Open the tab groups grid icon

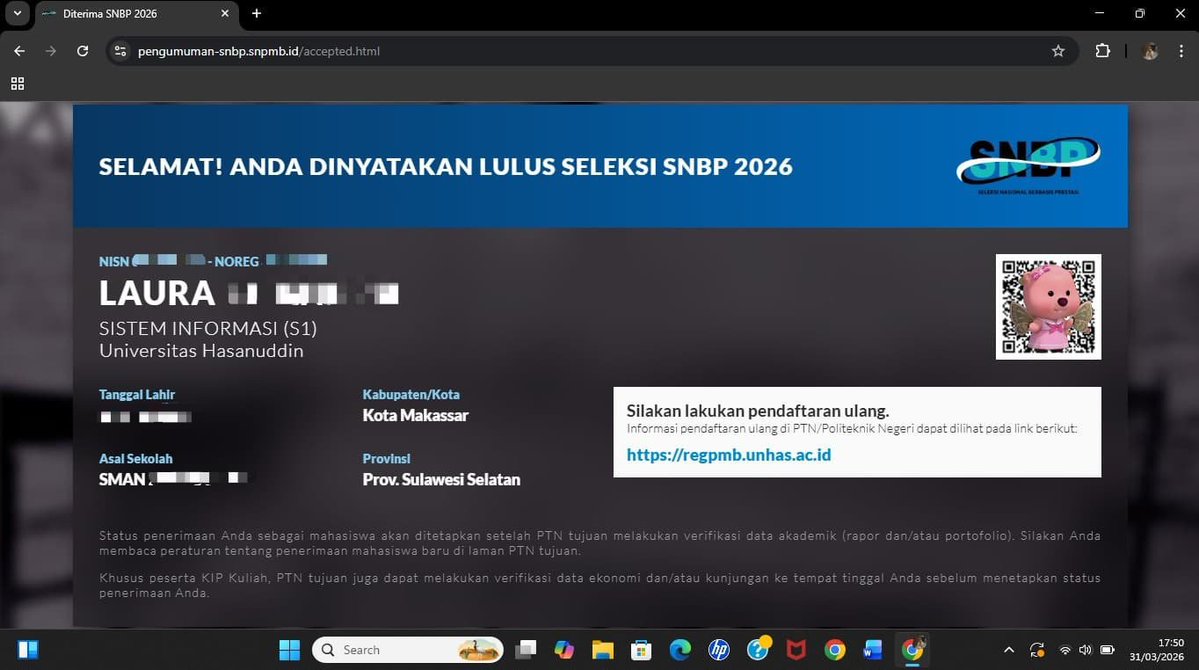pos(18,83)
